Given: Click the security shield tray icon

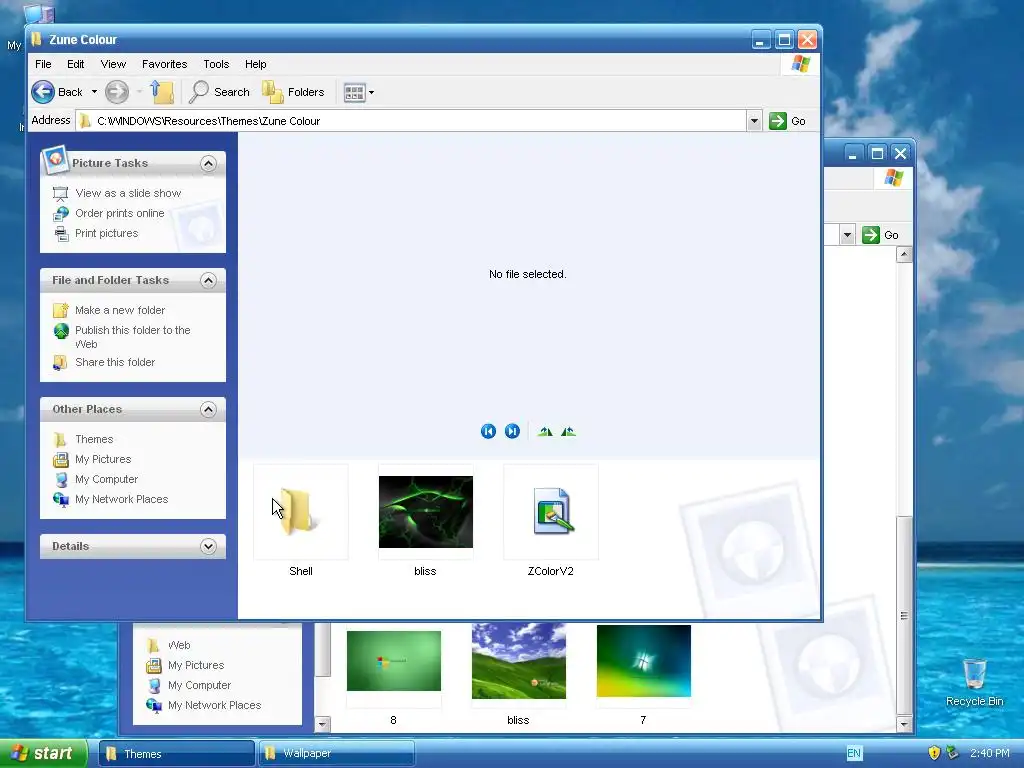Looking at the screenshot, I should (934, 753).
